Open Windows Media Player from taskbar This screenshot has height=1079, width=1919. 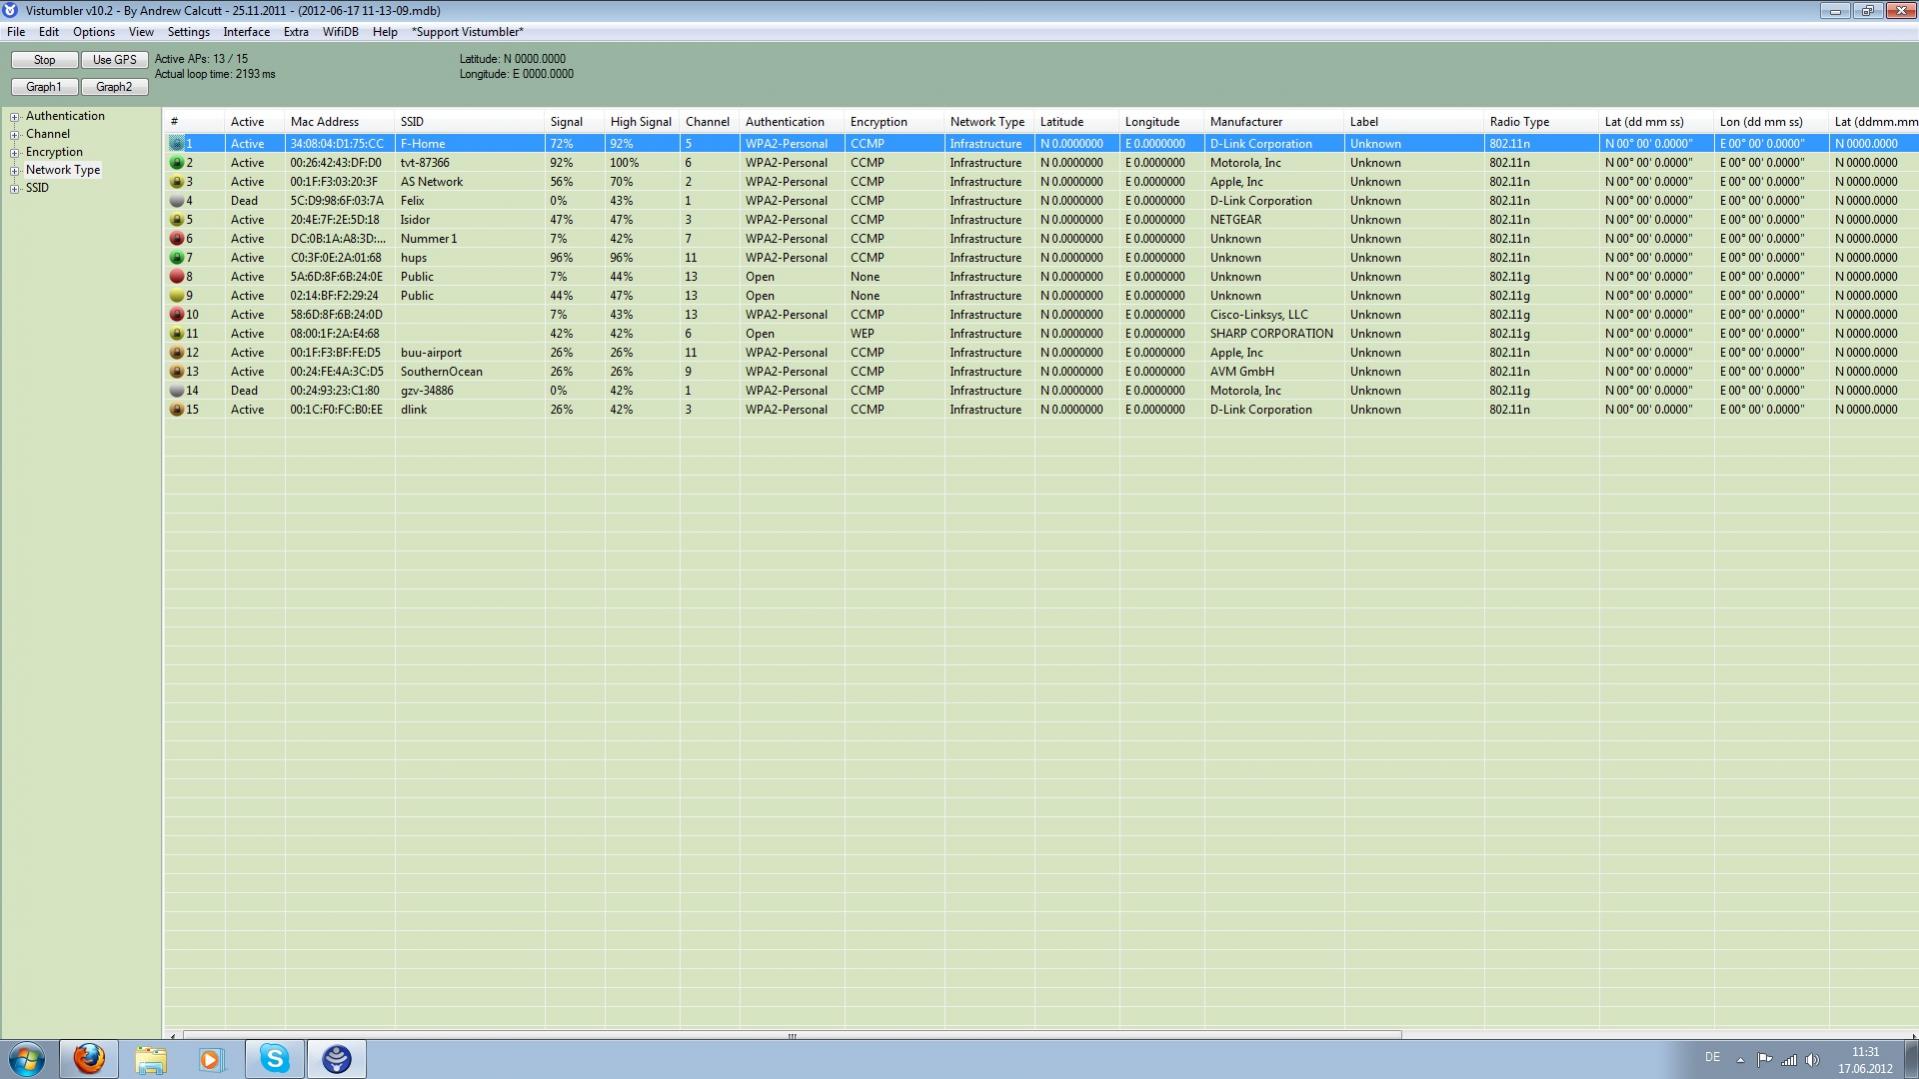[211, 1059]
